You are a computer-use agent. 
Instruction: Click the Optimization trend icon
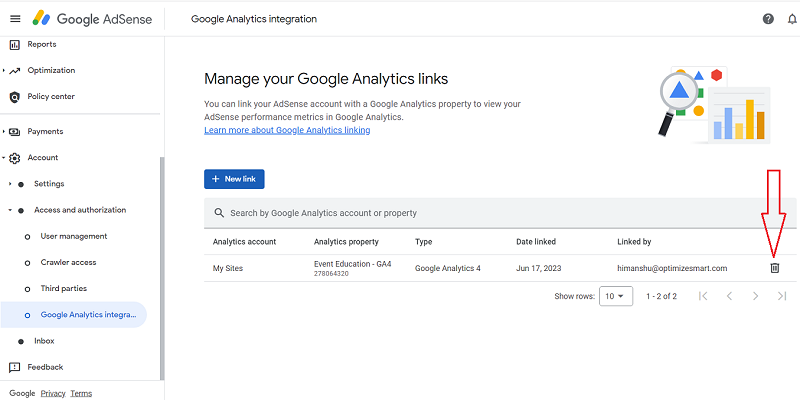pyautogui.click(x=15, y=70)
